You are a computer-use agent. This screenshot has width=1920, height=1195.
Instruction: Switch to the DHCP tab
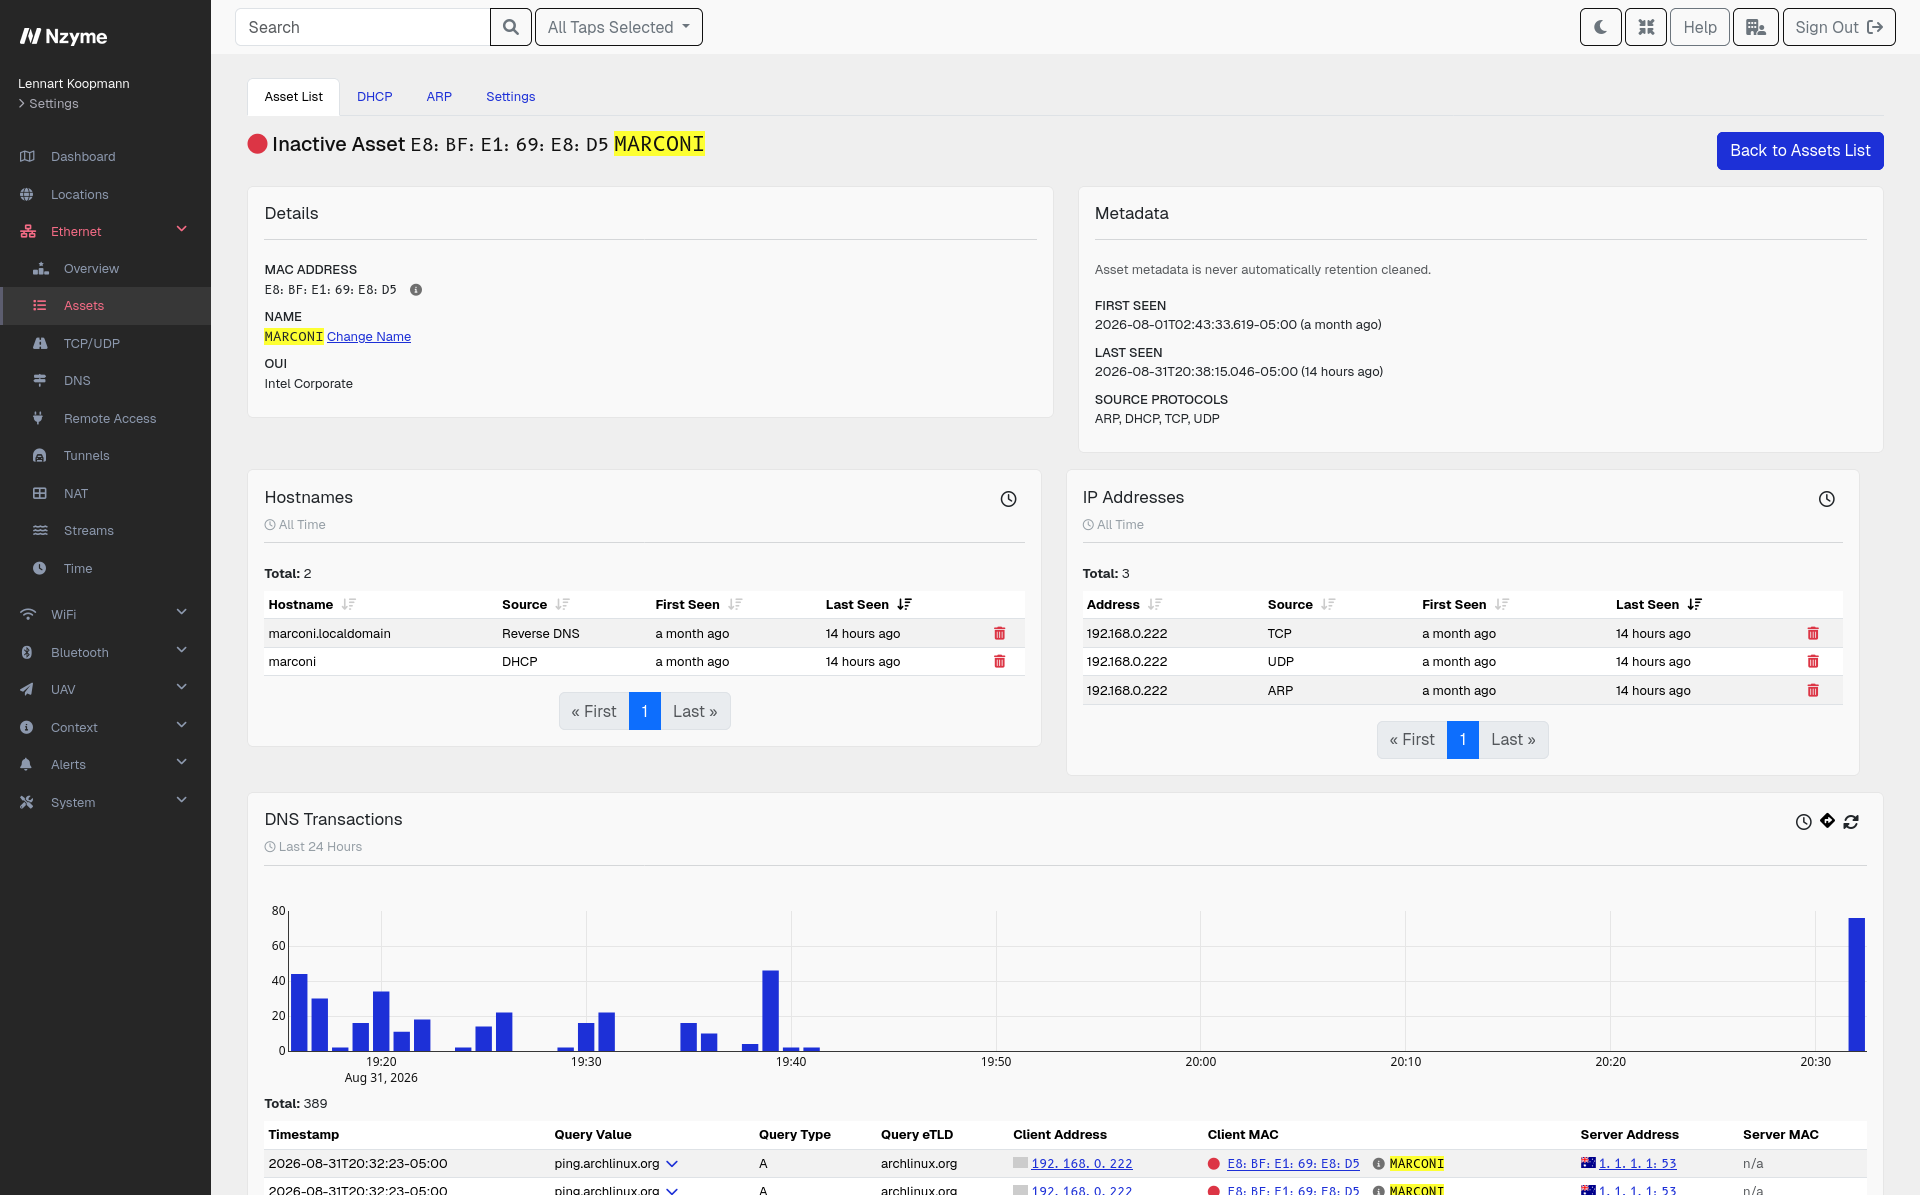pos(374,97)
